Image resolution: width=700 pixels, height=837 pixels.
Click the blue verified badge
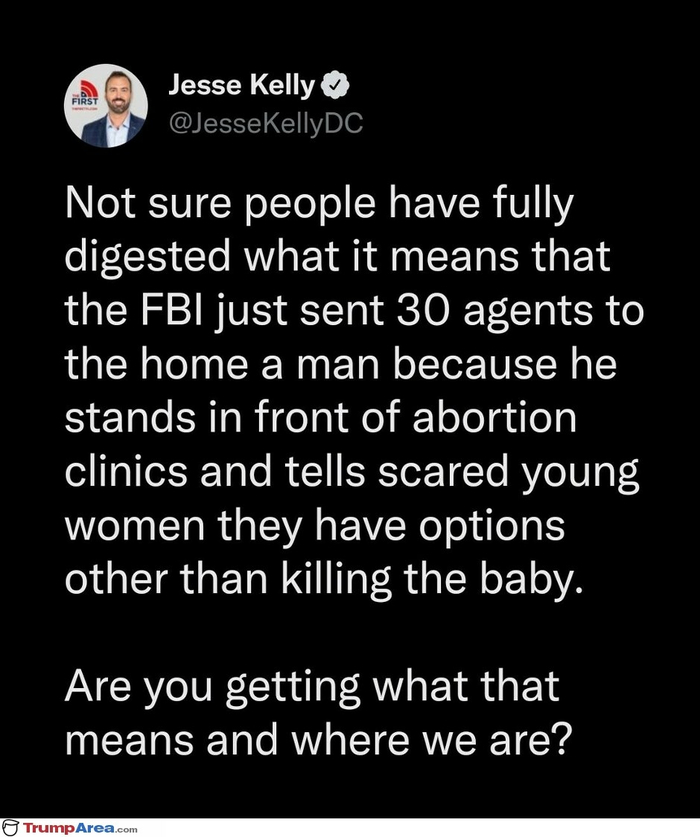333,87
